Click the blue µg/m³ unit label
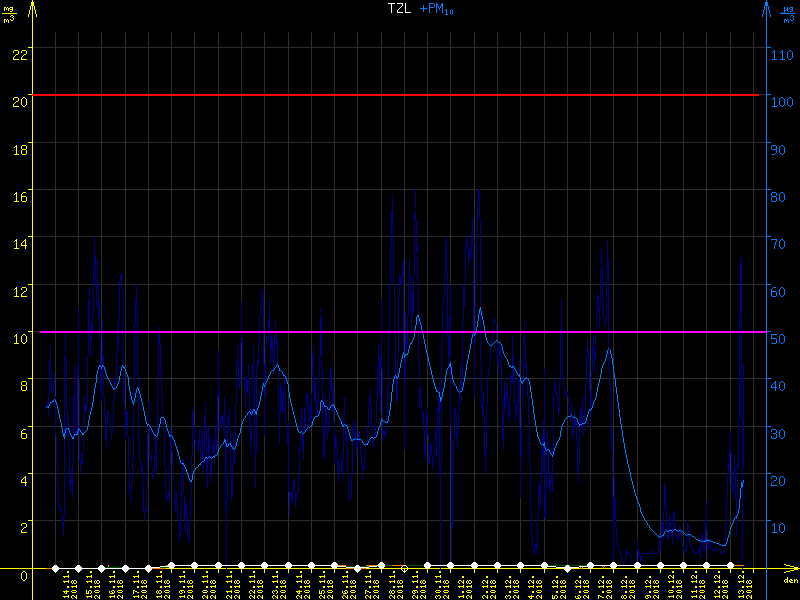The width and height of the screenshot is (800, 600). click(x=787, y=12)
